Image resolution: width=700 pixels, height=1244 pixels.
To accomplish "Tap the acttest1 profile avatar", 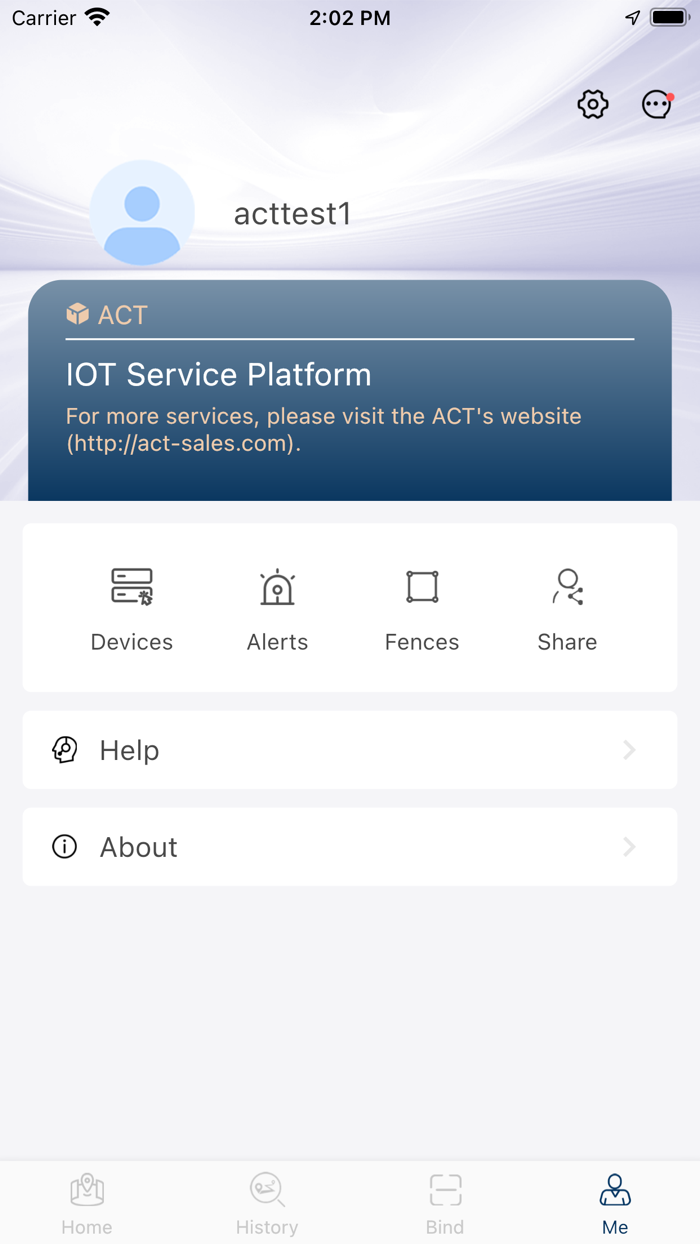I will (142, 212).
